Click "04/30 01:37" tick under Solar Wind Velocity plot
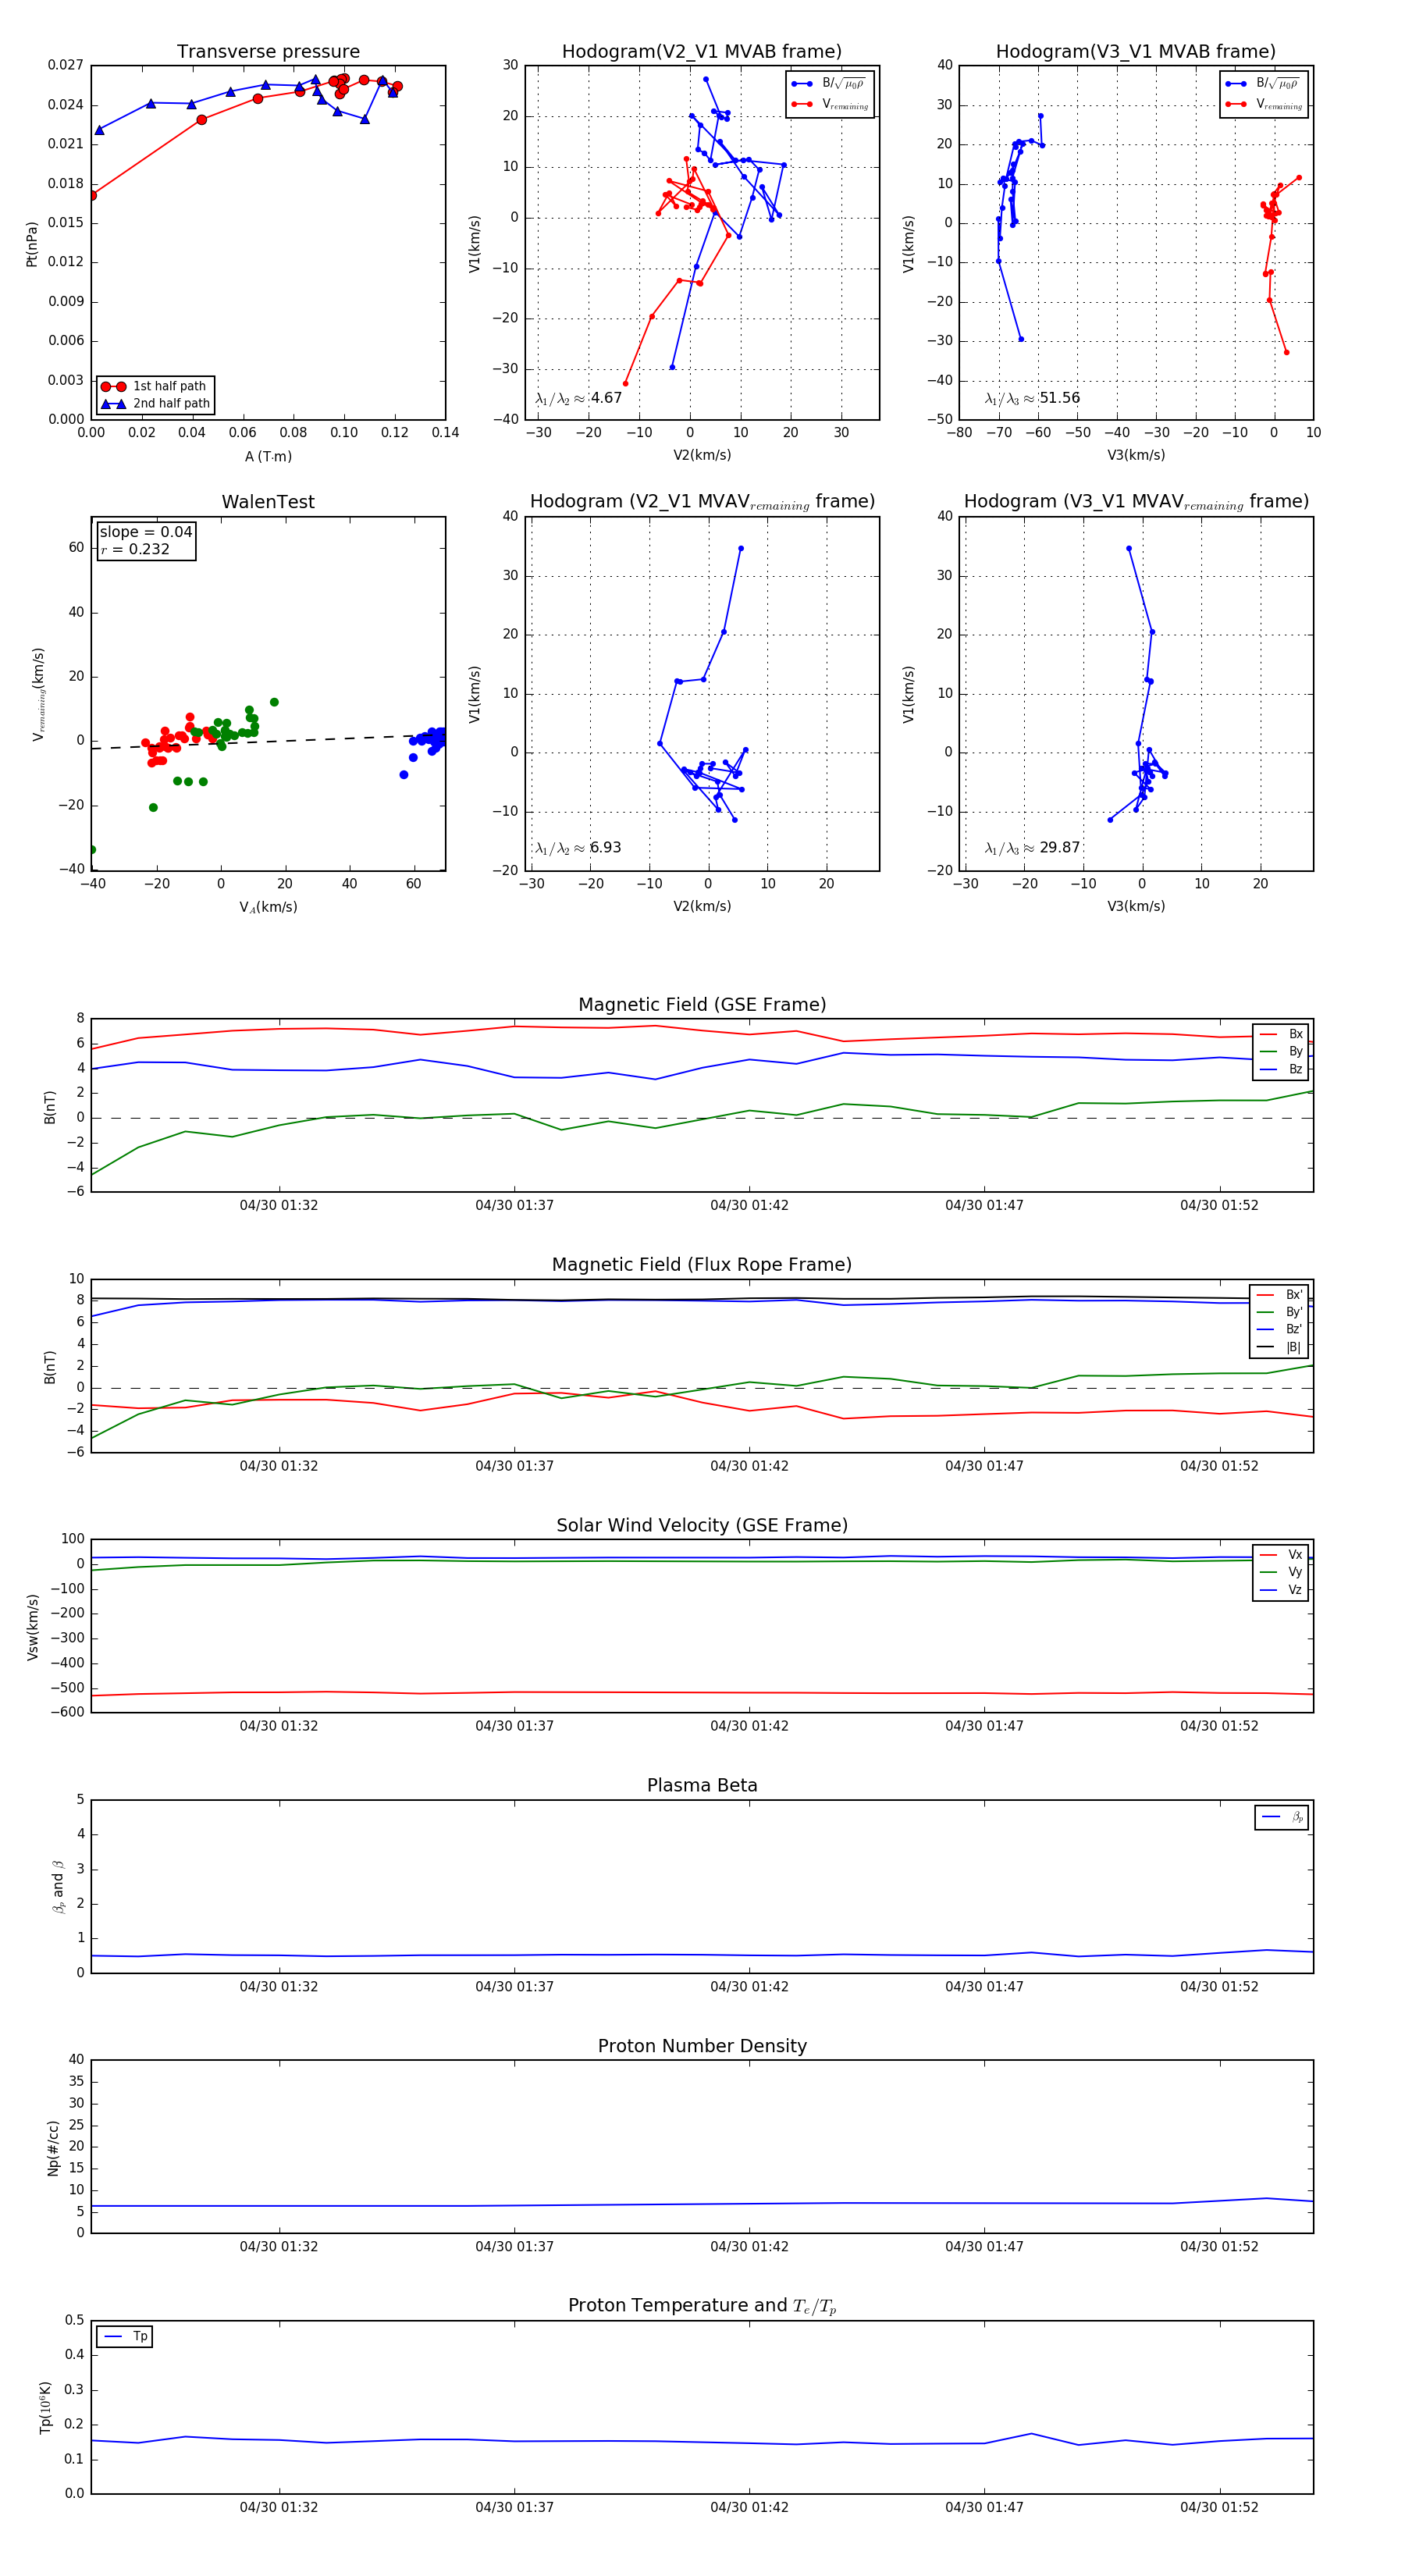 (514, 1726)
